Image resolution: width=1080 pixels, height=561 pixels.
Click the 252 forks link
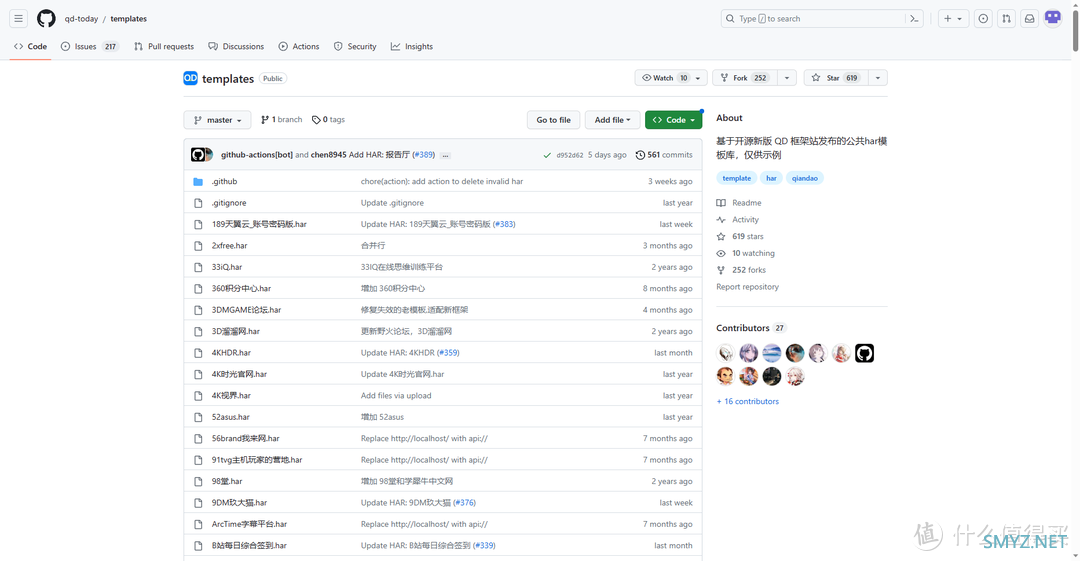coord(741,270)
